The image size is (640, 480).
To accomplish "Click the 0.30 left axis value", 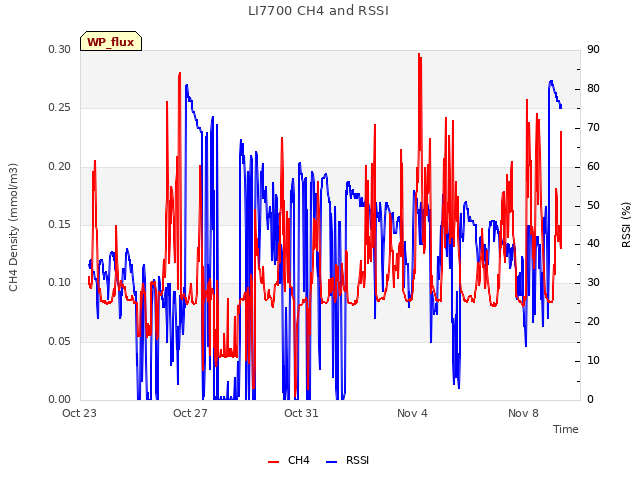I will pyautogui.click(x=60, y=49).
